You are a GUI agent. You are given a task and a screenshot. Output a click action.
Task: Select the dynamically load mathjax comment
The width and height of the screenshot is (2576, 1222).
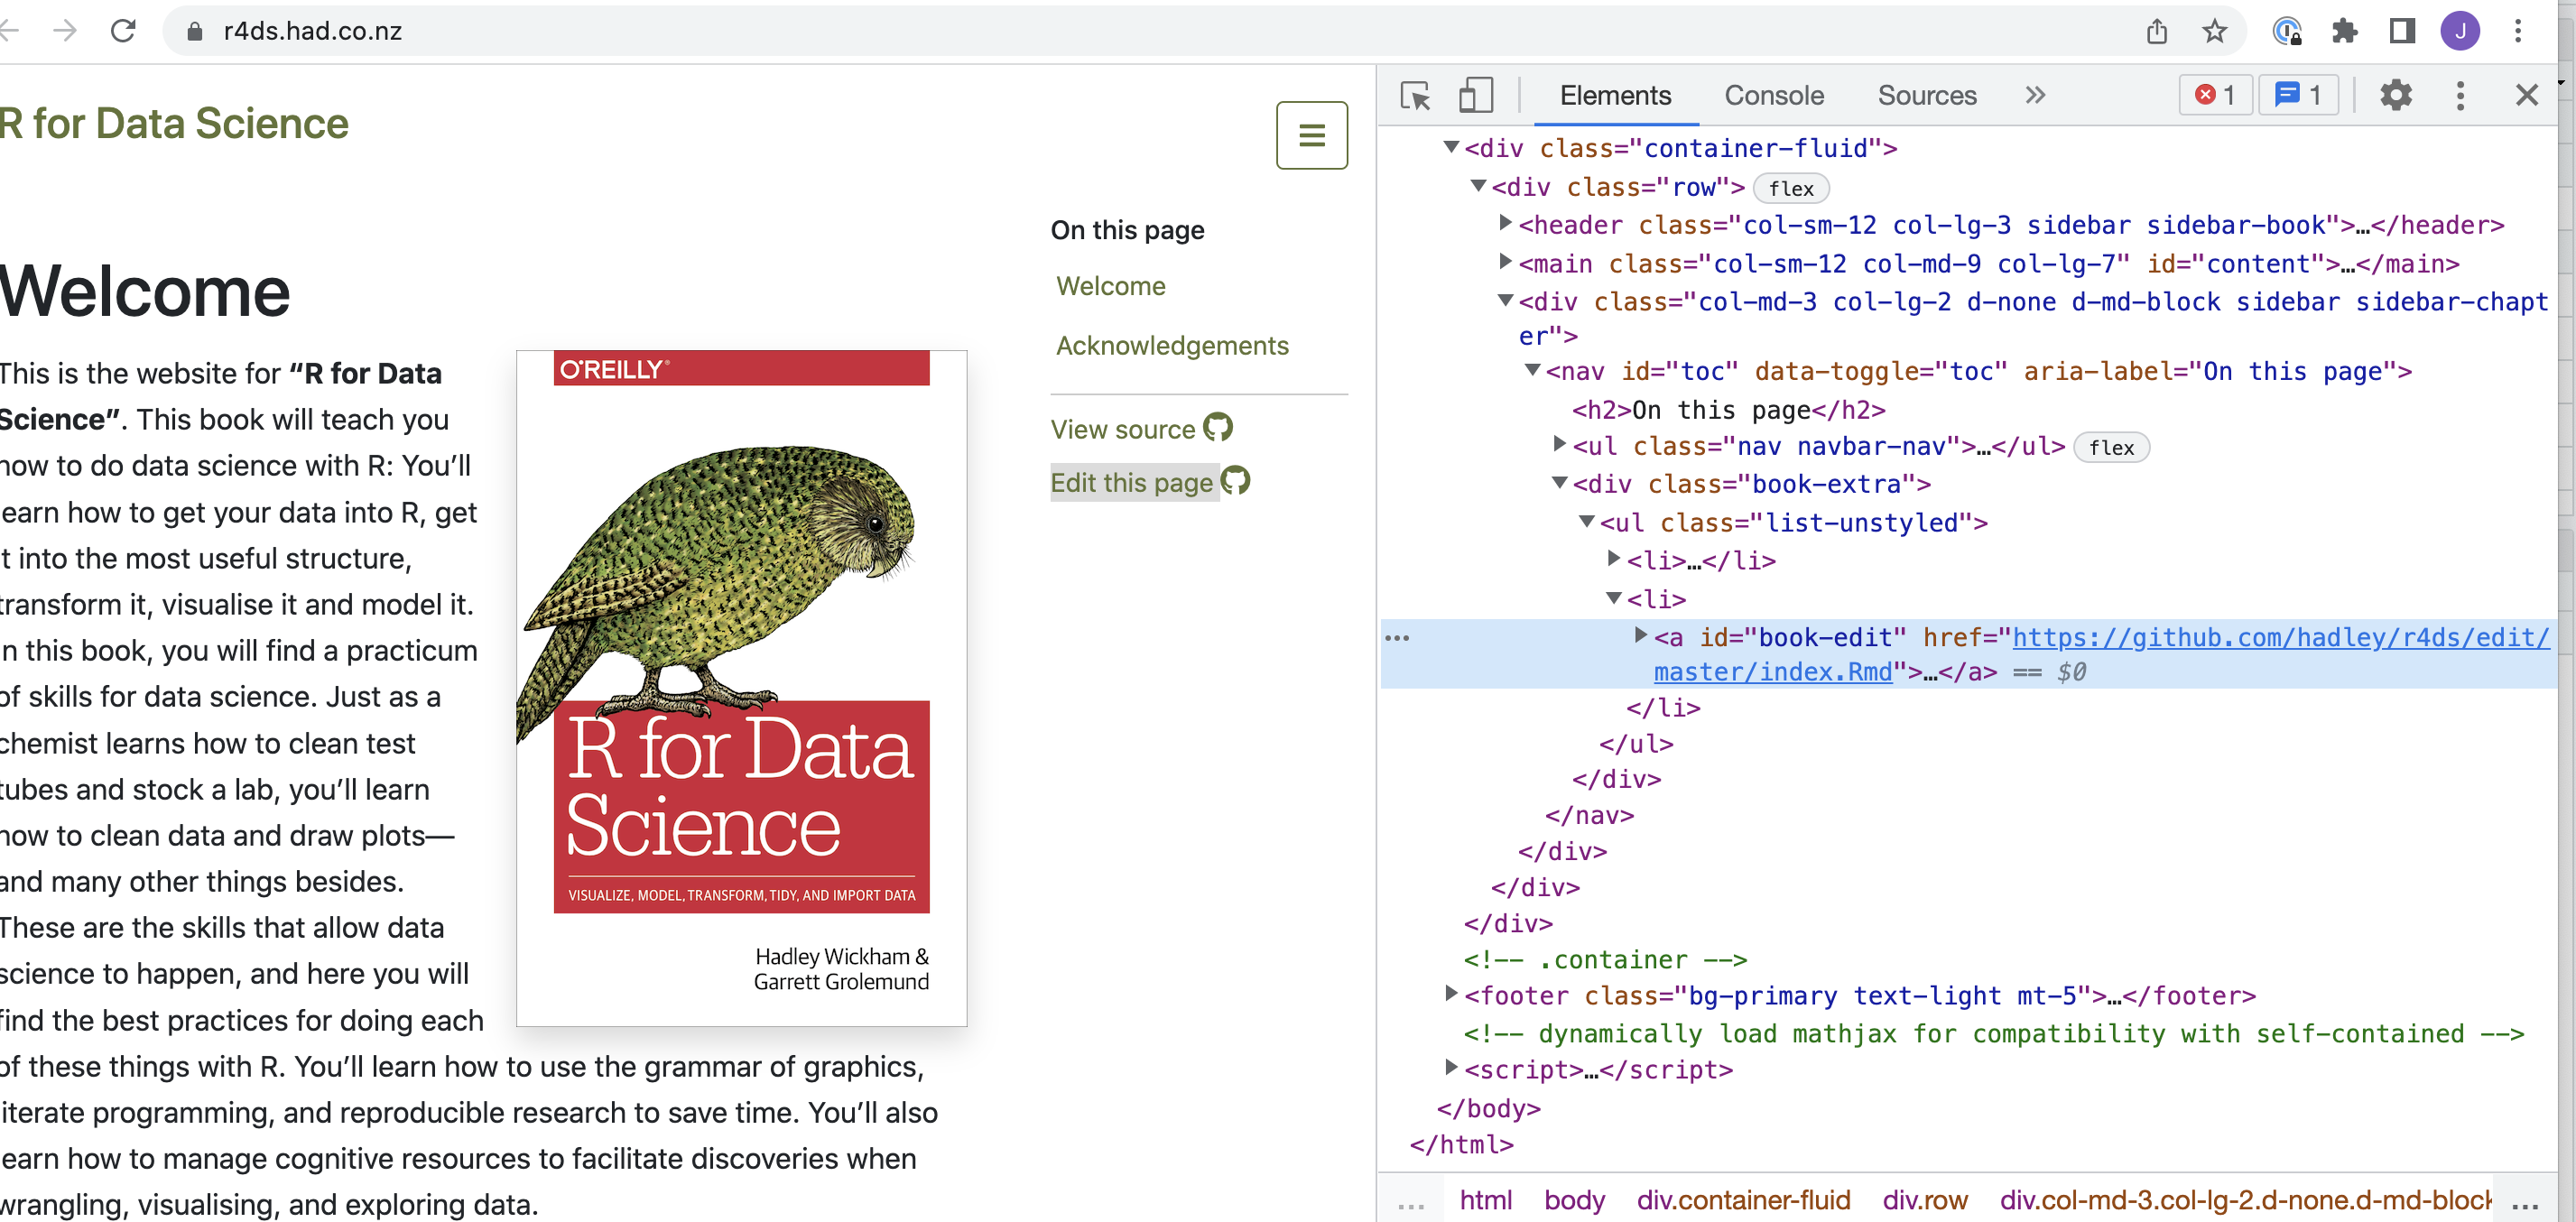pyautogui.click(x=1994, y=1033)
